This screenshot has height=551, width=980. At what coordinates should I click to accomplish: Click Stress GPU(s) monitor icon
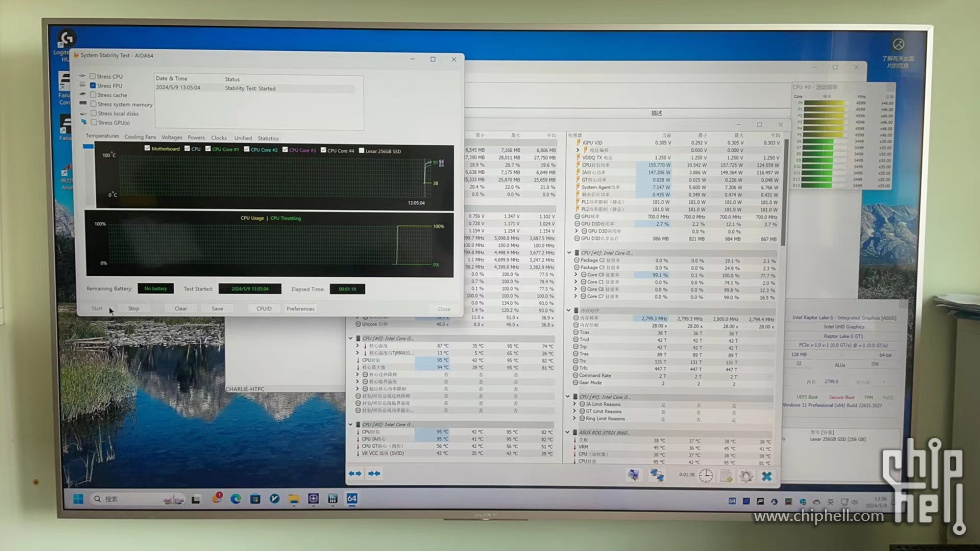coord(83,122)
